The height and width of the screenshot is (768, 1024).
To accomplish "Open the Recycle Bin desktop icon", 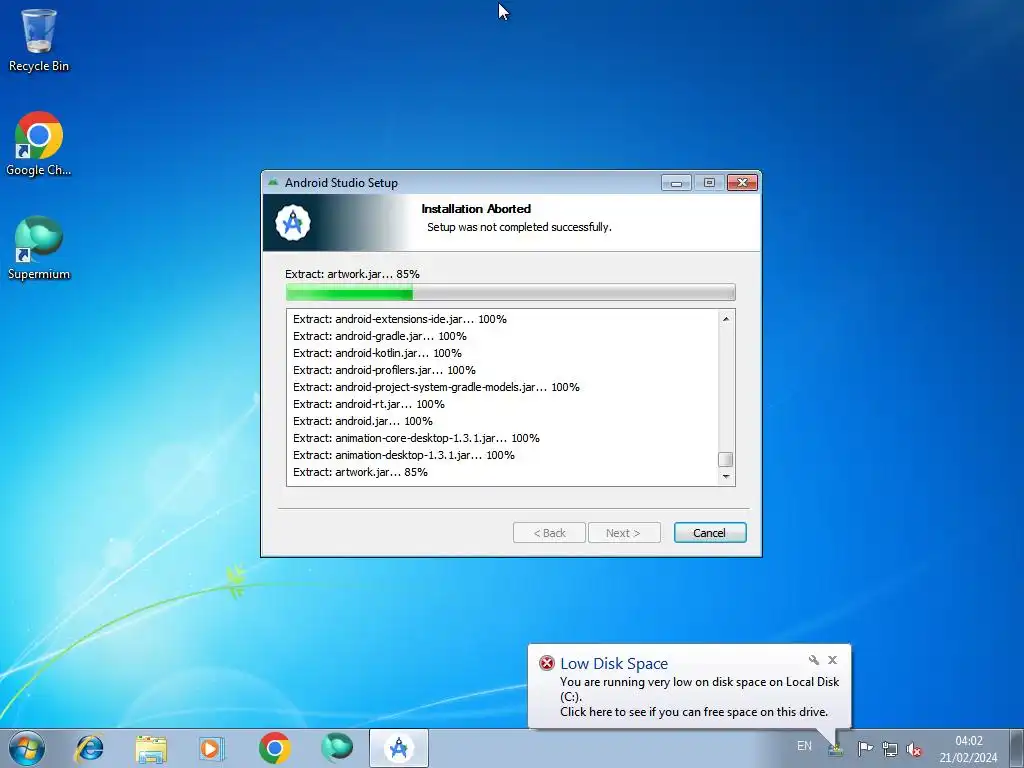I will tap(39, 40).
